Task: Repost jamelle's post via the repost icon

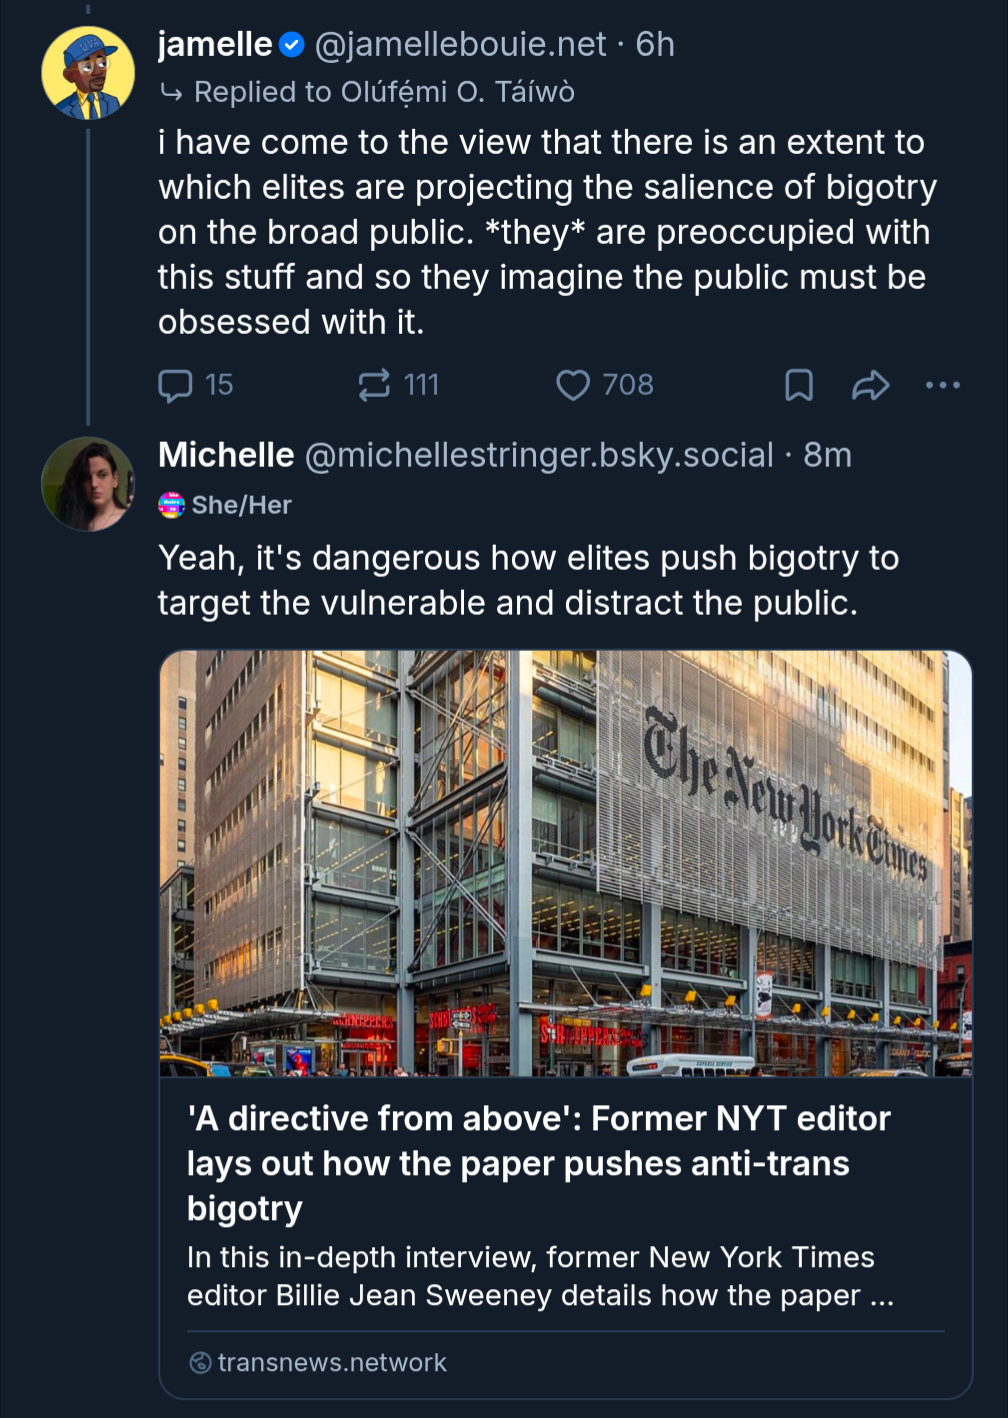Action: tap(374, 385)
